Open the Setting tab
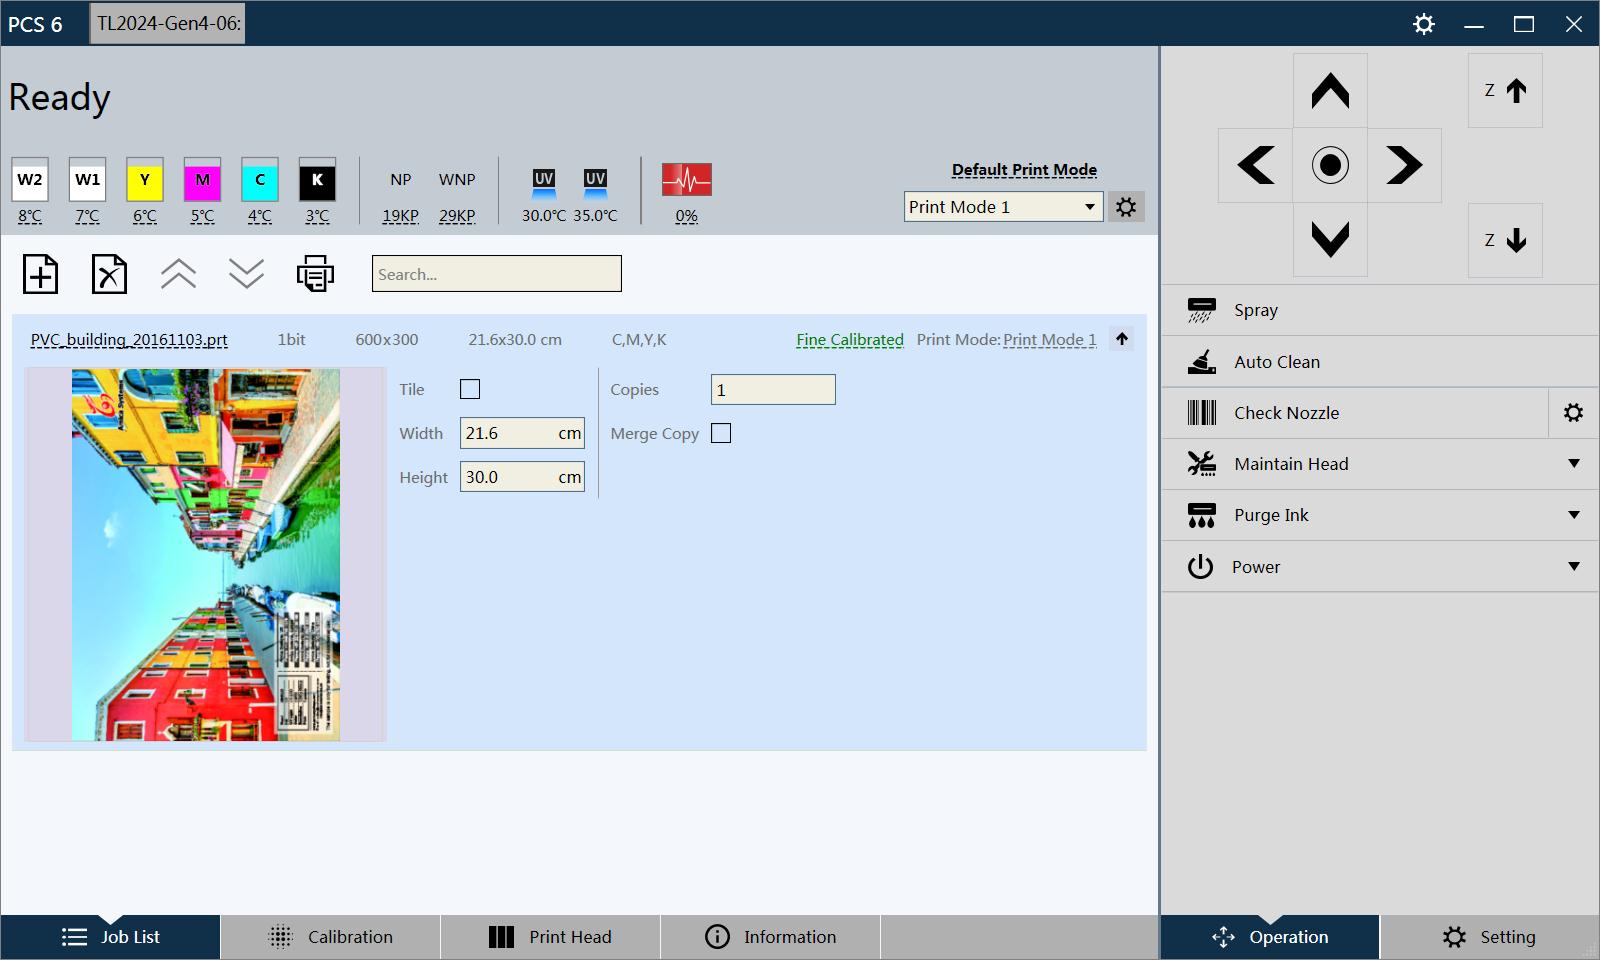 click(1489, 937)
